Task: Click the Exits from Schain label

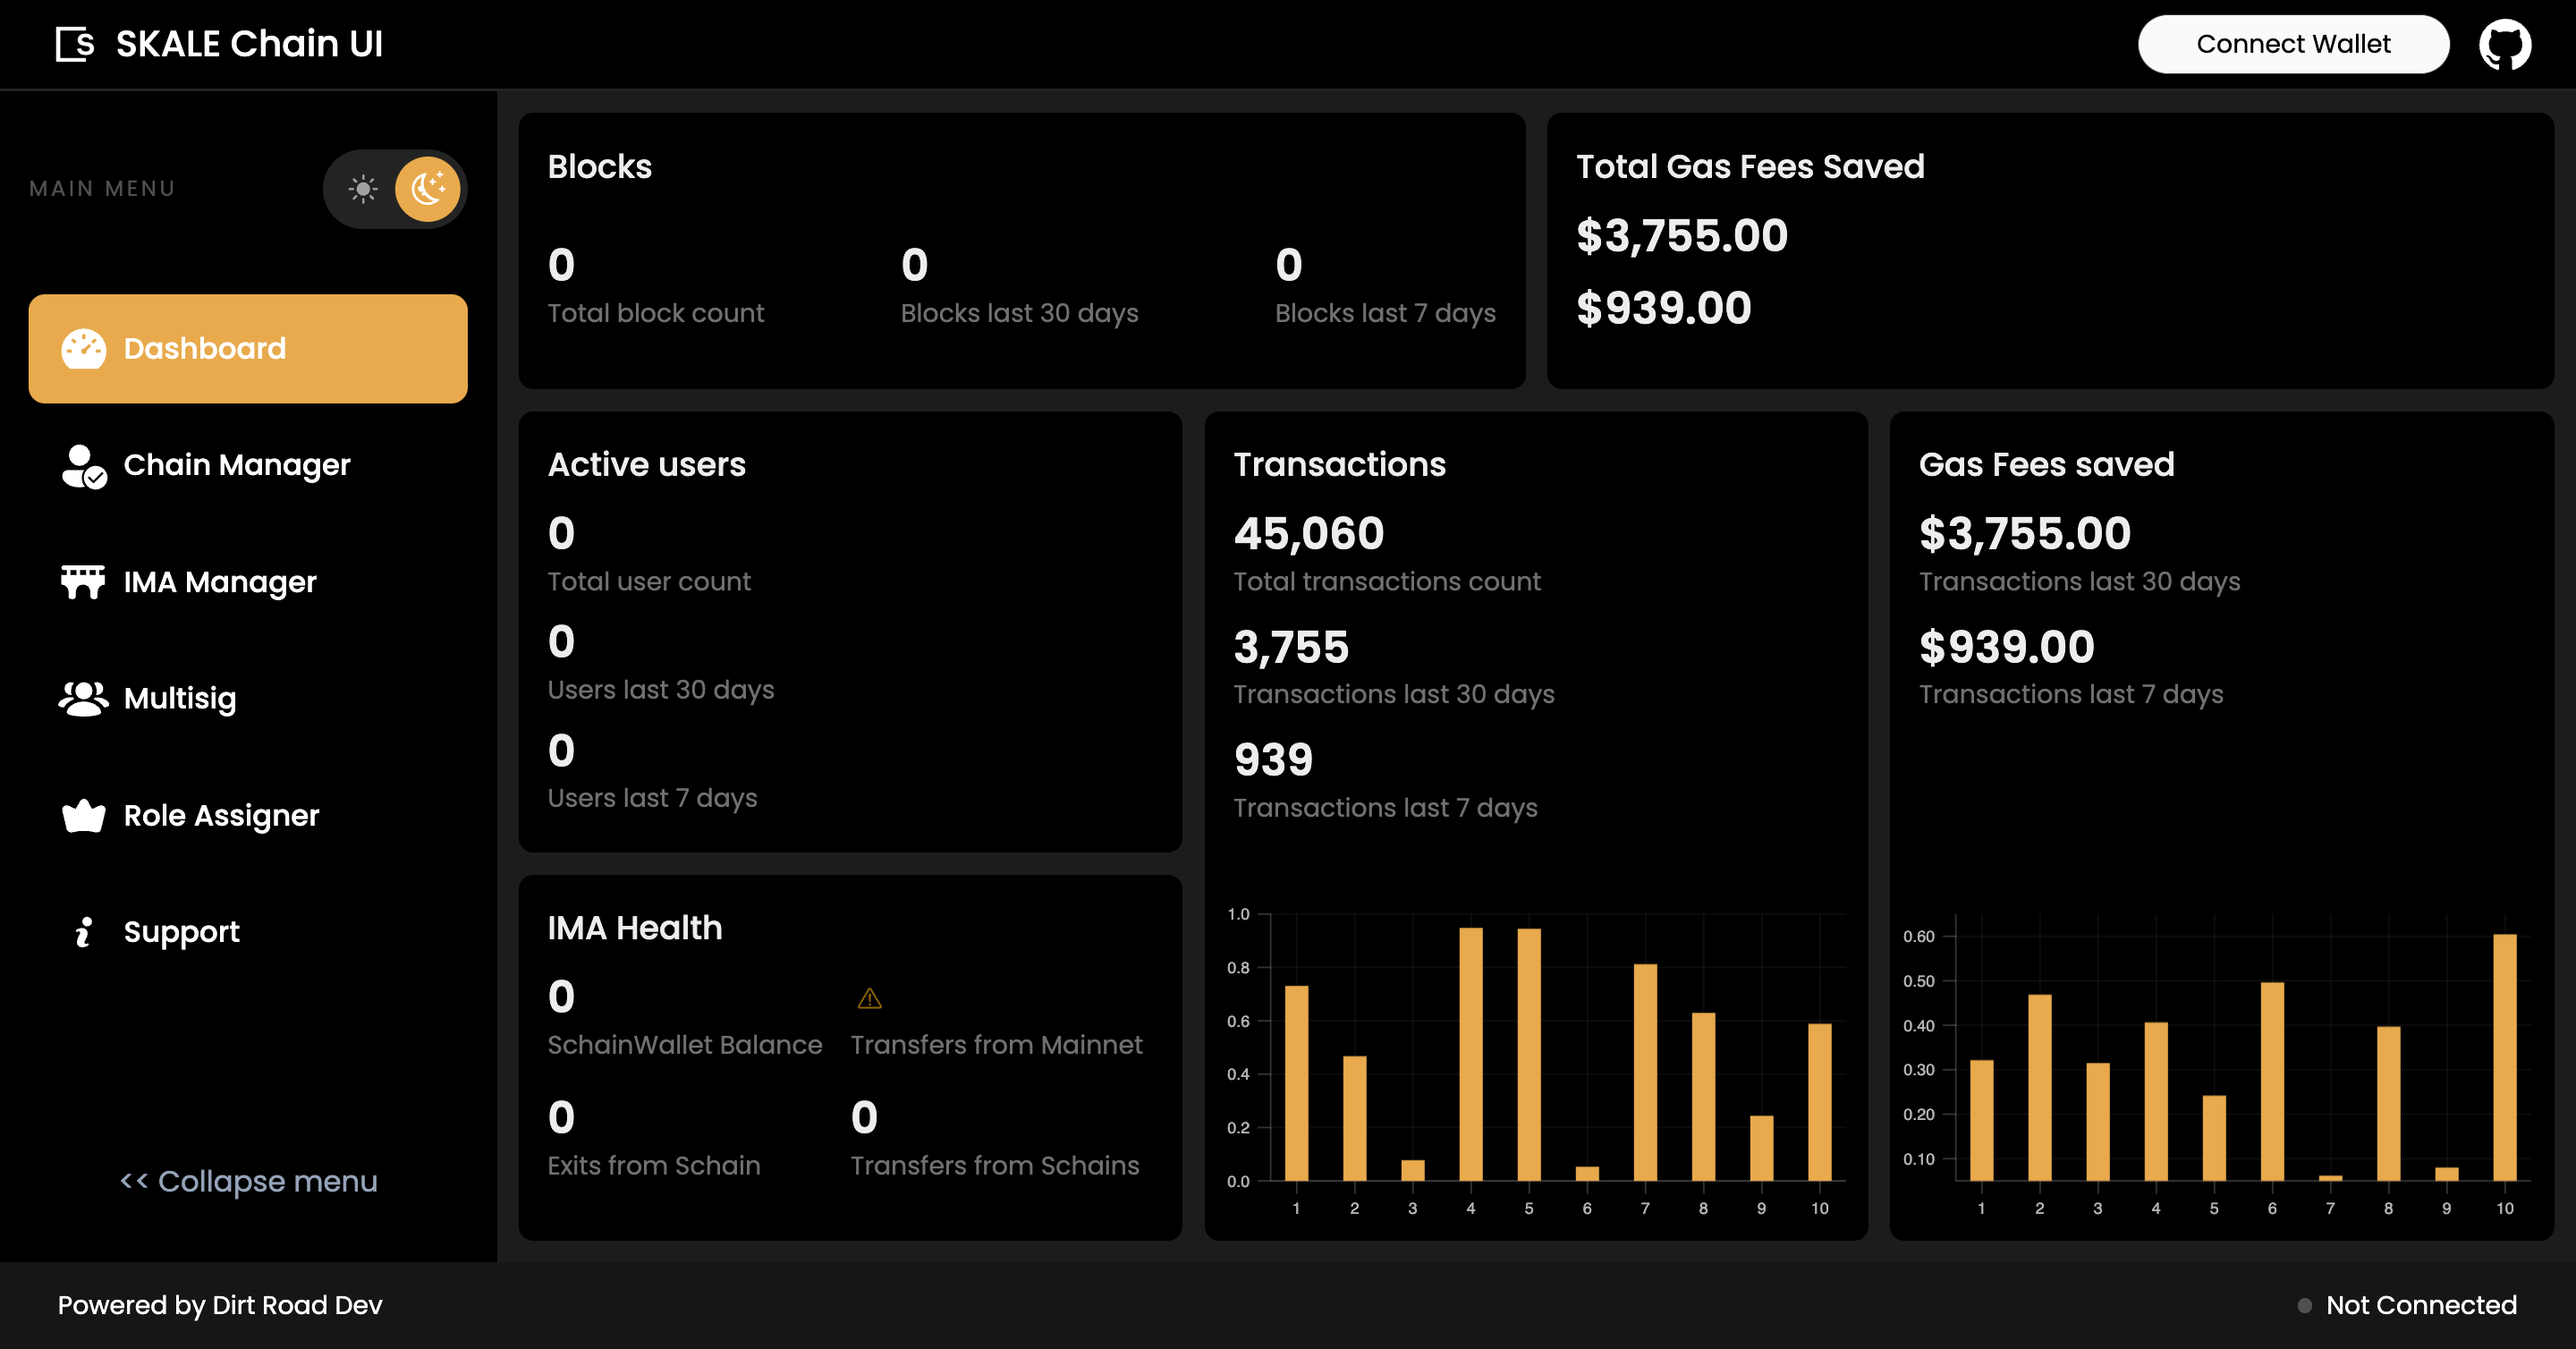Action: point(654,1166)
